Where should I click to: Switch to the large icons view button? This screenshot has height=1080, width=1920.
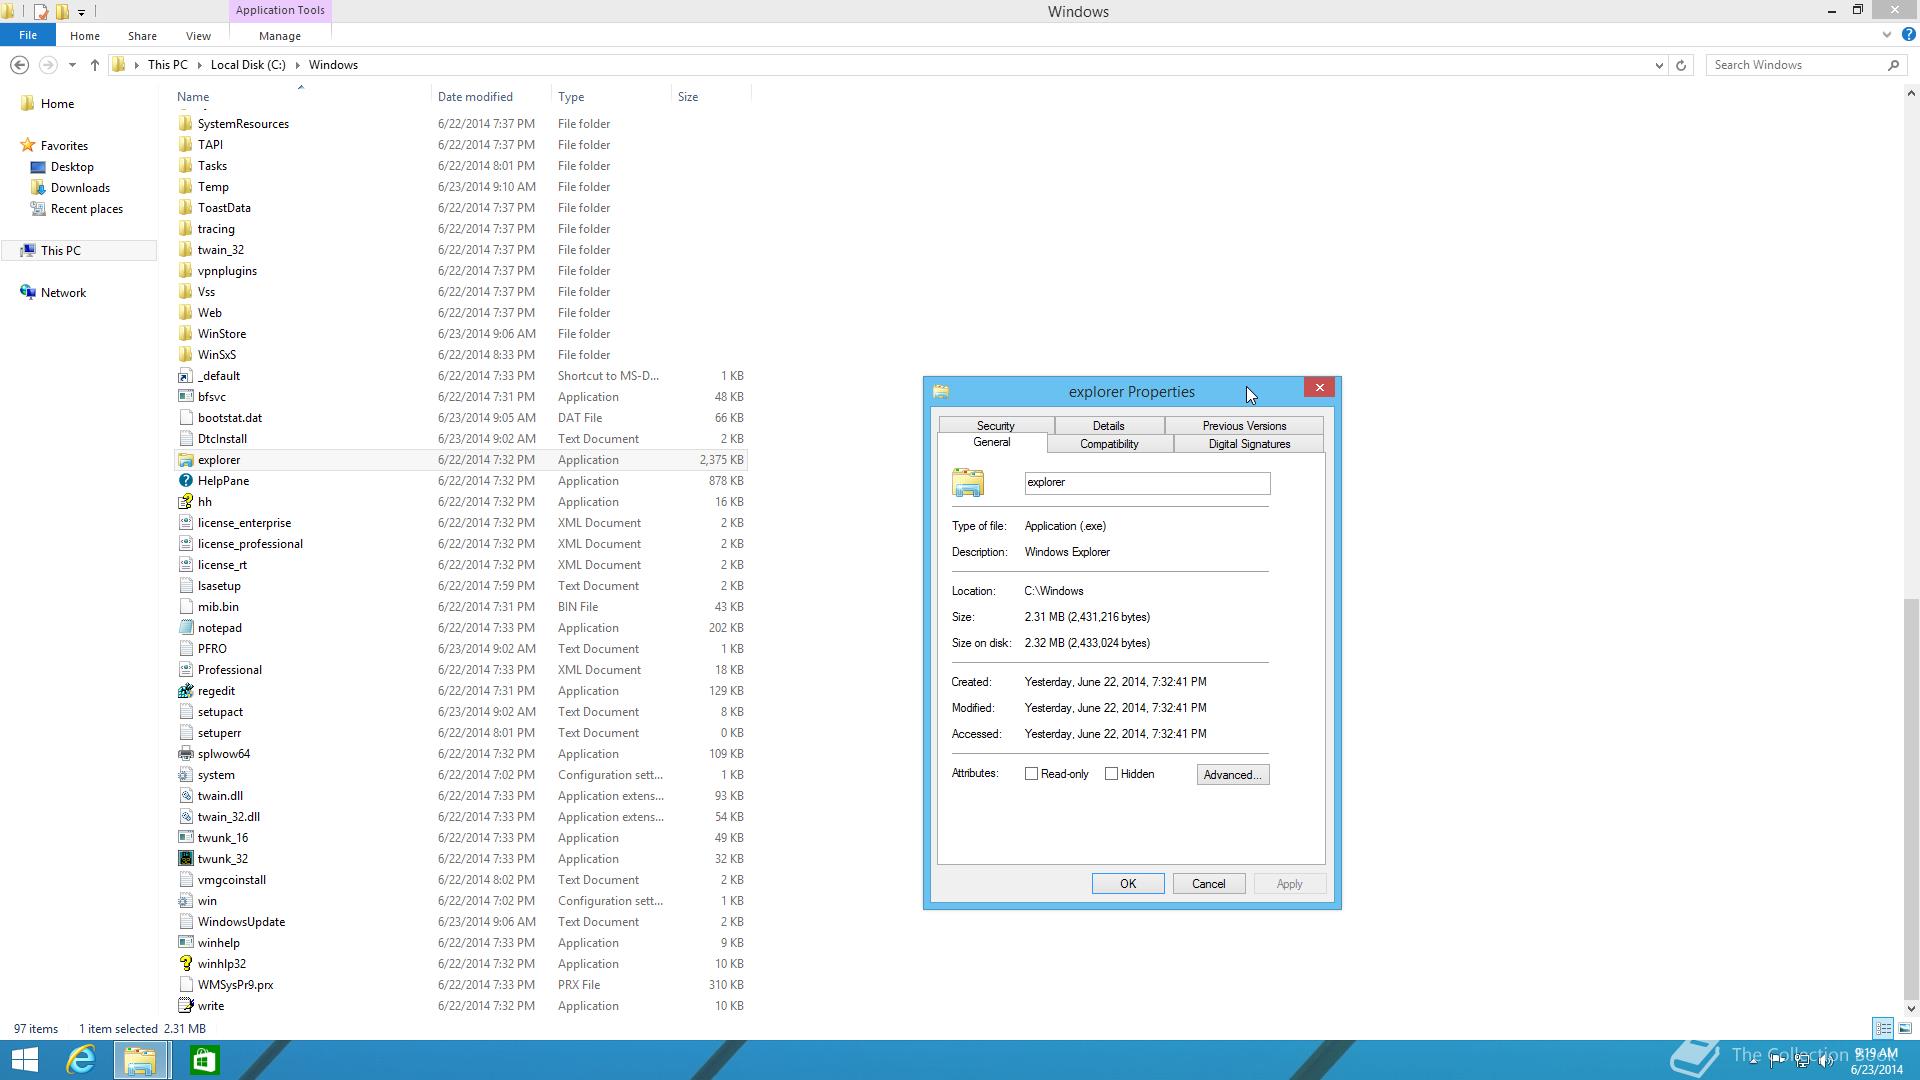1905,1028
